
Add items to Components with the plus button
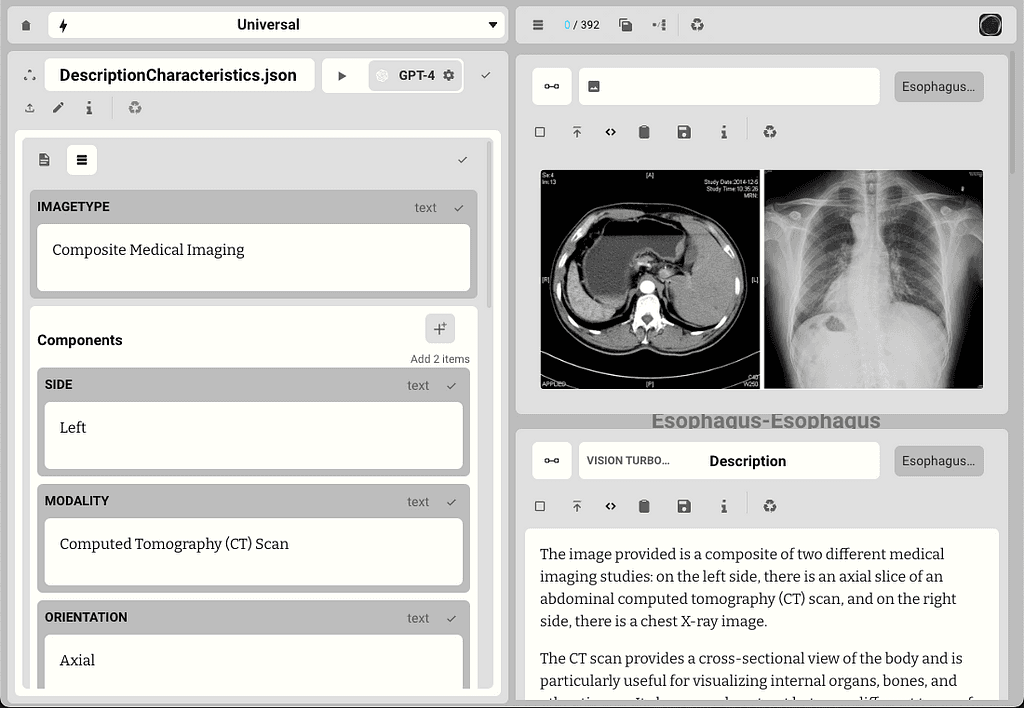[x=440, y=328]
